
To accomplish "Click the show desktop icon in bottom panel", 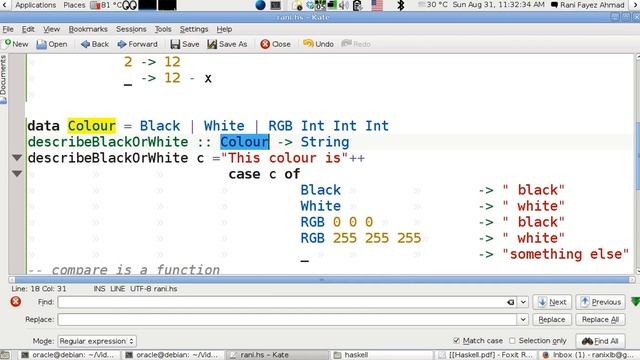I will 5,355.
